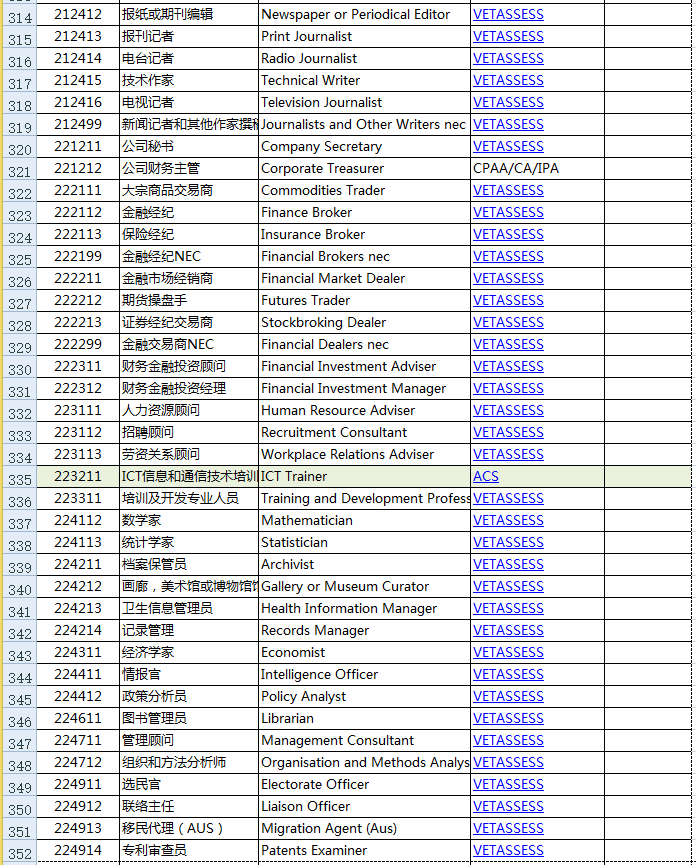The height and width of the screenshot is (865, 696).
Task: Select the cell 'Commodities Trader'
Action: (364, 191)
